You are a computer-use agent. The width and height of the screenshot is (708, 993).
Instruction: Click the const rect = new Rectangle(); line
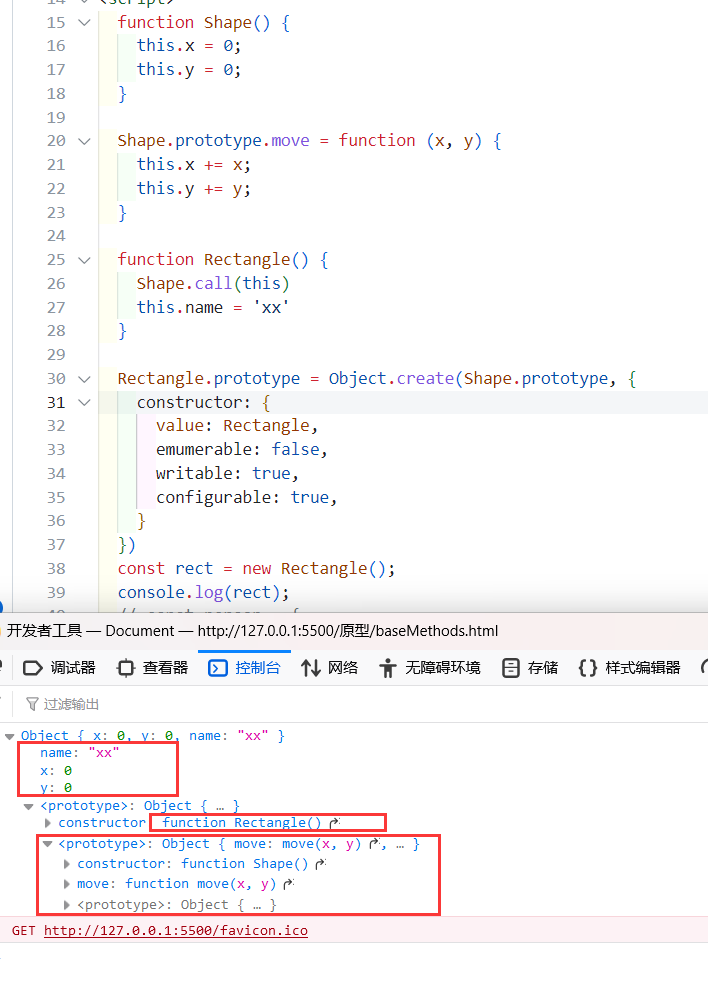pos(256,569)
